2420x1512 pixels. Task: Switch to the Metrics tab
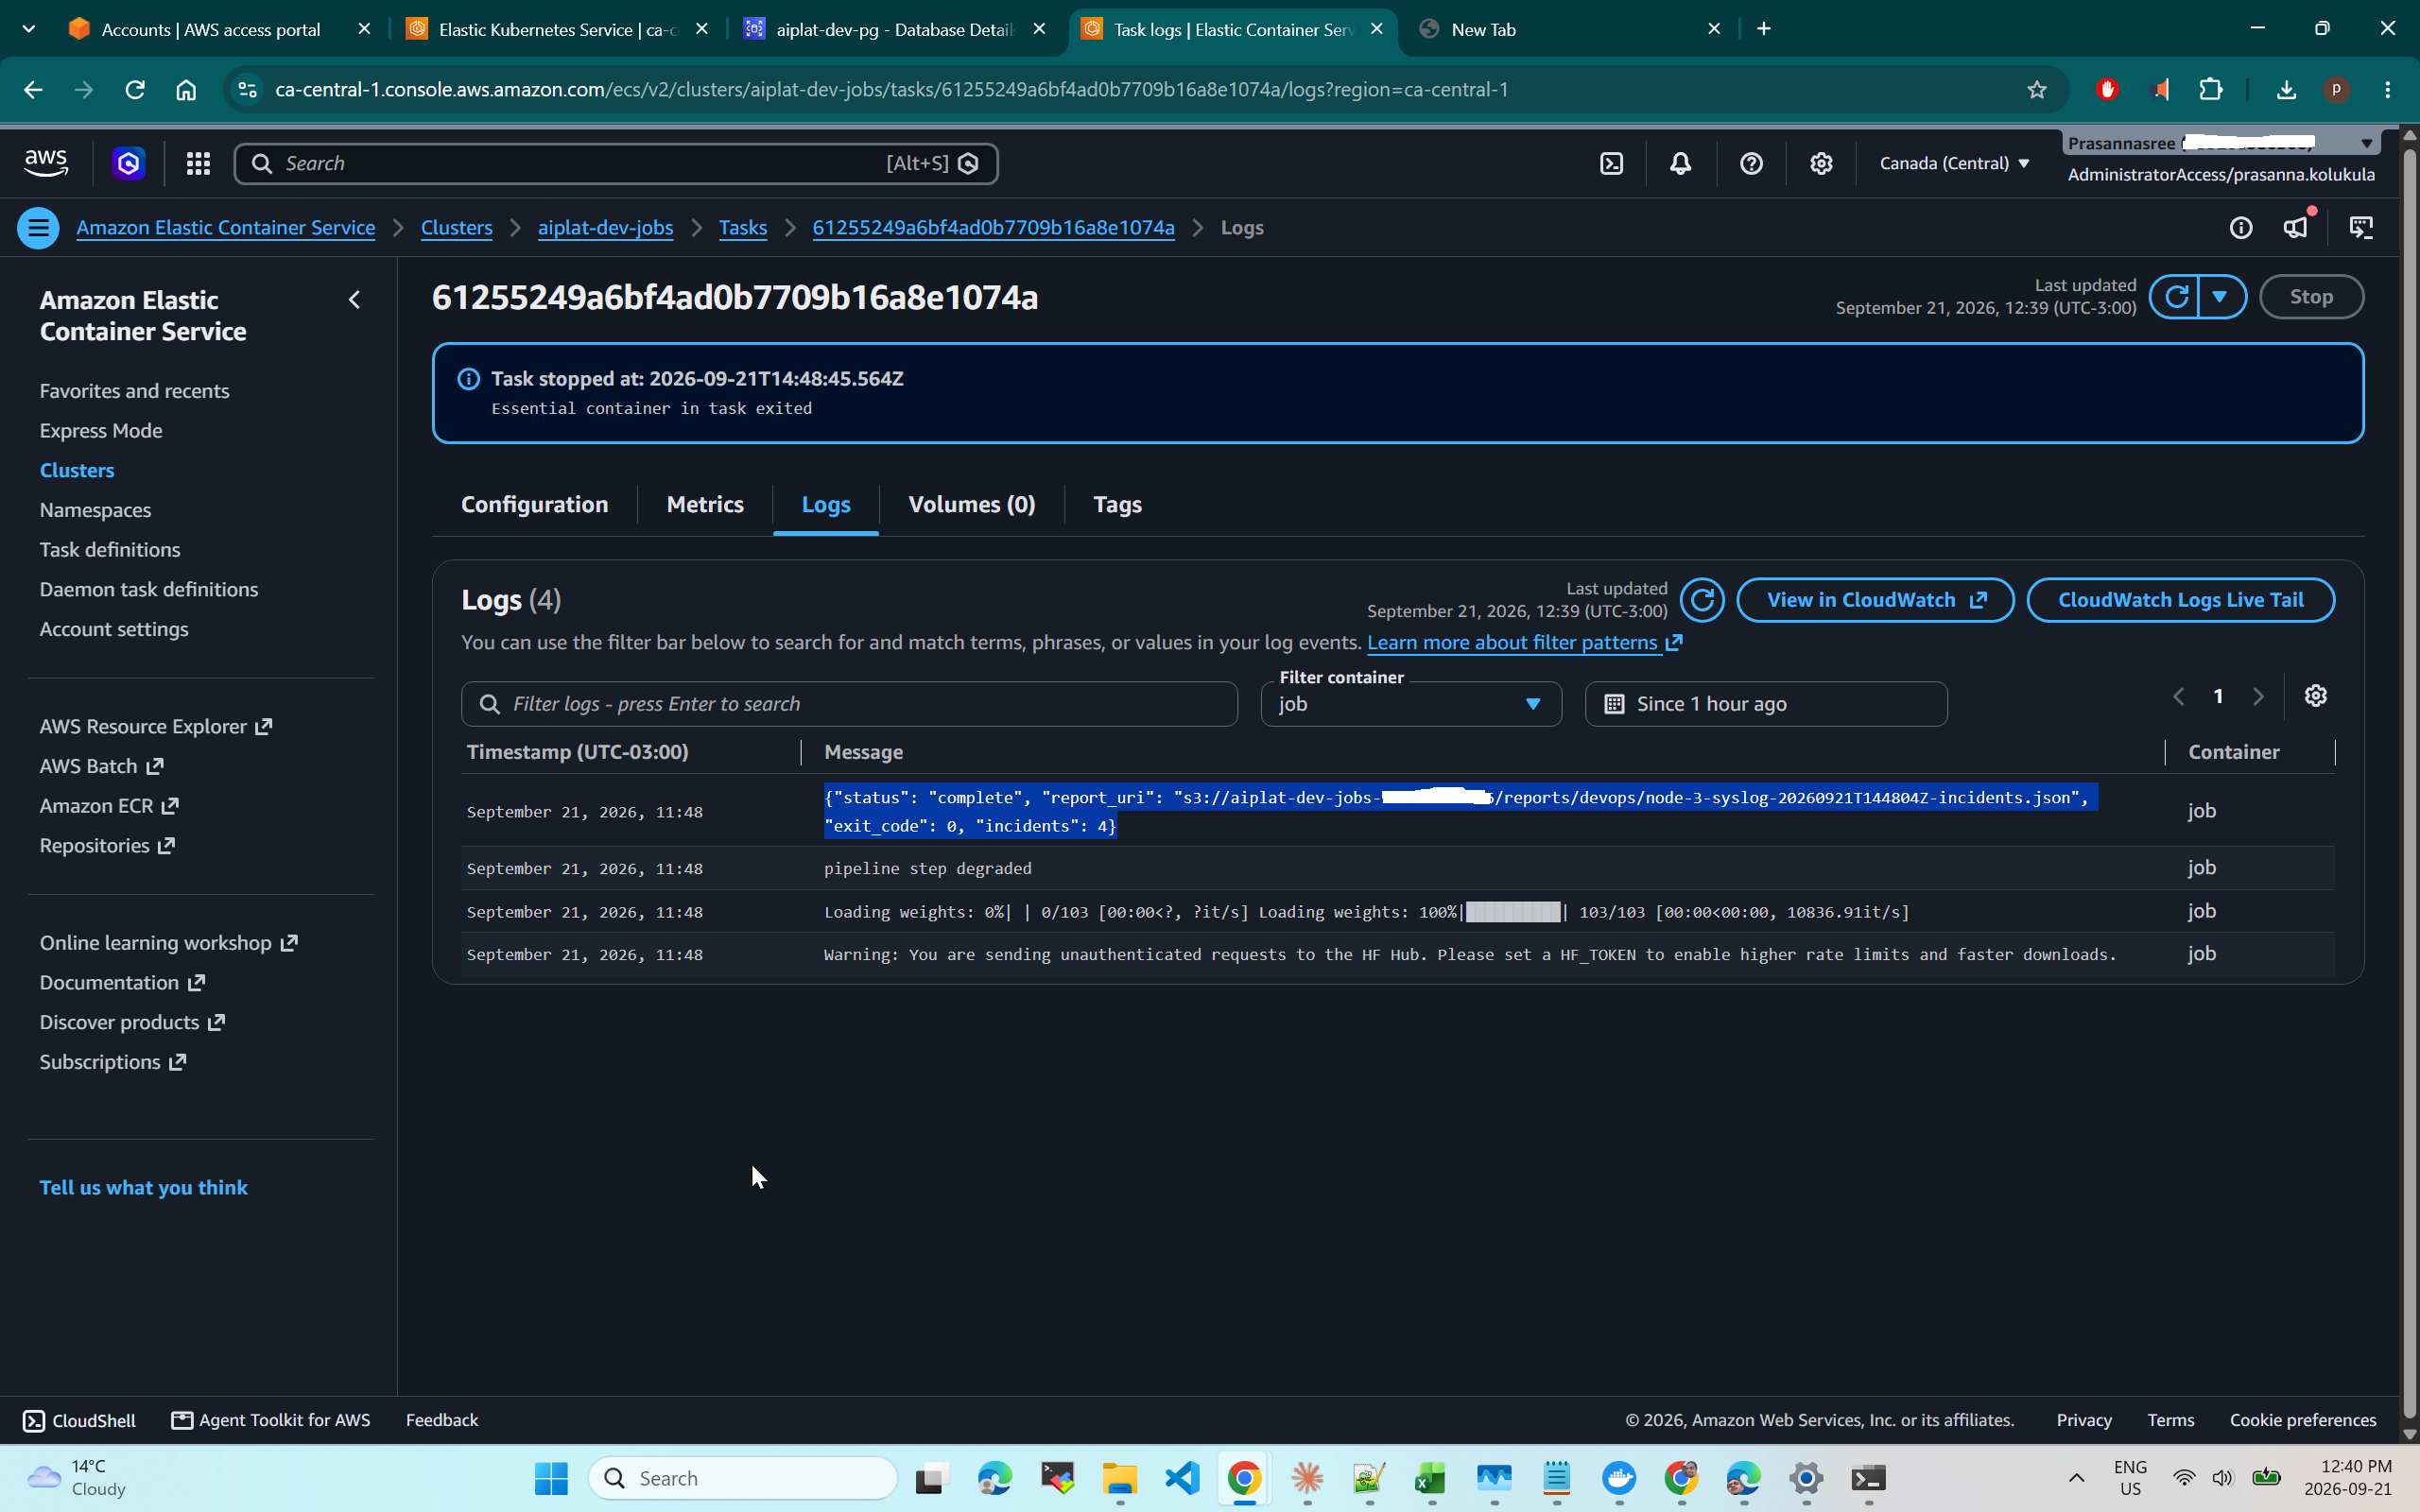pyautogui.click(x=705, y=505)
